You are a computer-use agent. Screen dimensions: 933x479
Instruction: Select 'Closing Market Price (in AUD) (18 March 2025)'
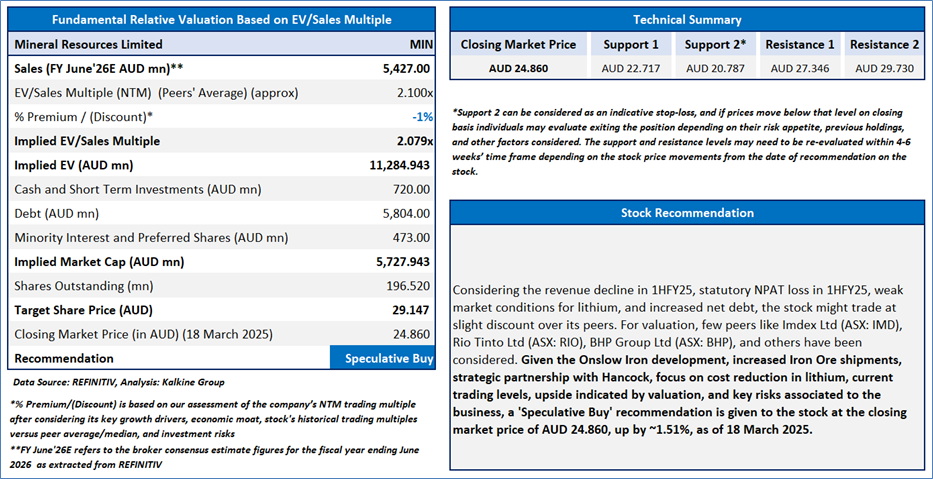click(143, 334)
